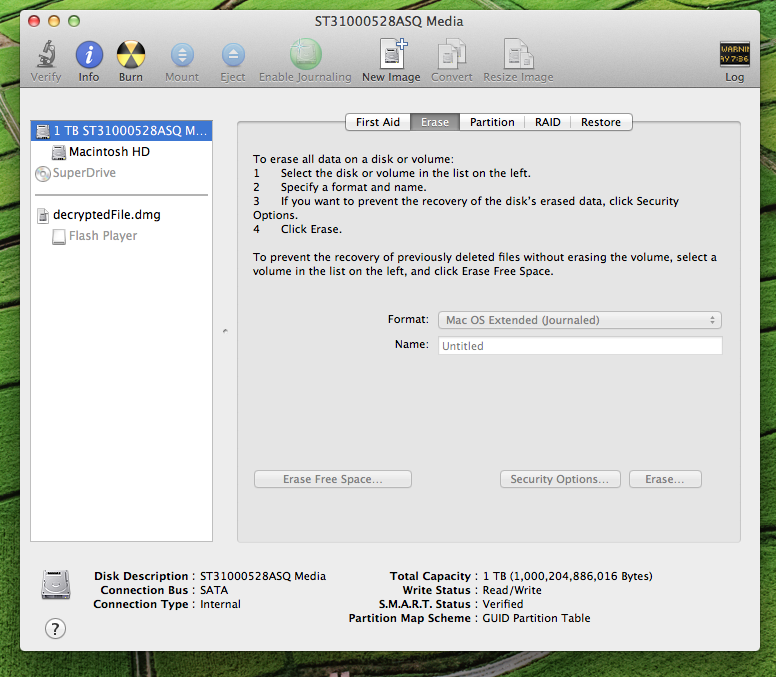Click the Name text field
The image size is (776, 677).
(580, 345)
